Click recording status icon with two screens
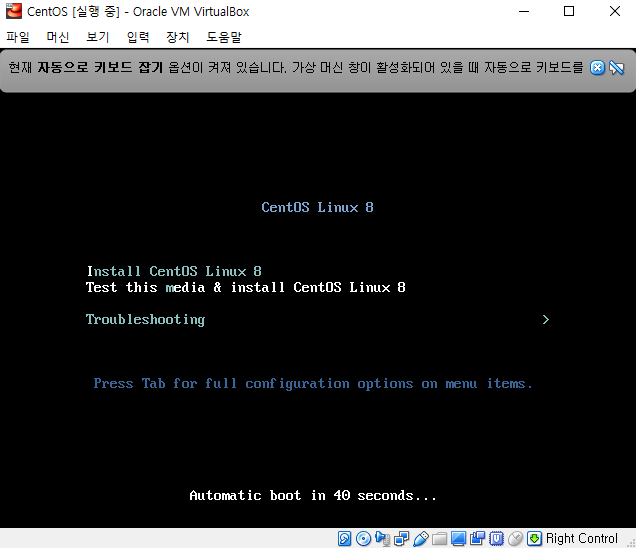This screenshot has width=636, height=548. [x=477, y=539]
